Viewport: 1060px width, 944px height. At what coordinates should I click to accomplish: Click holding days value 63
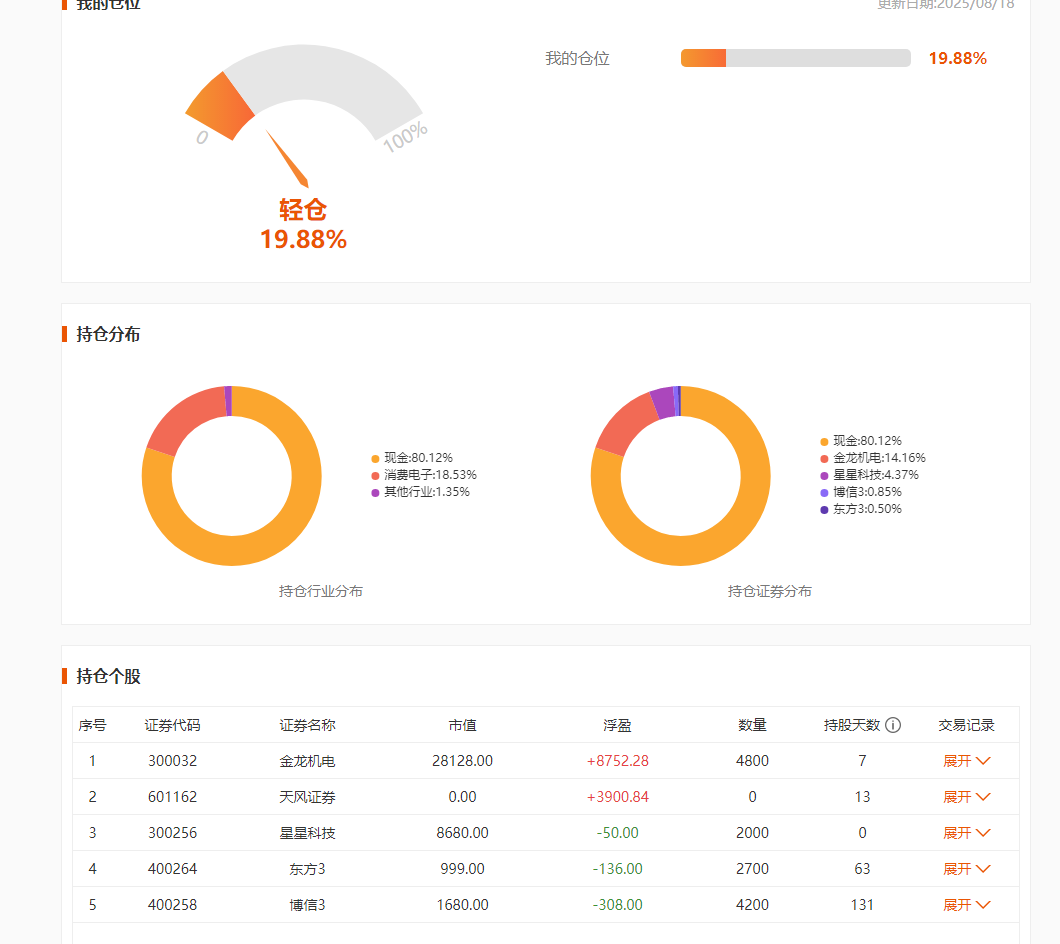[x=862, y=868]
